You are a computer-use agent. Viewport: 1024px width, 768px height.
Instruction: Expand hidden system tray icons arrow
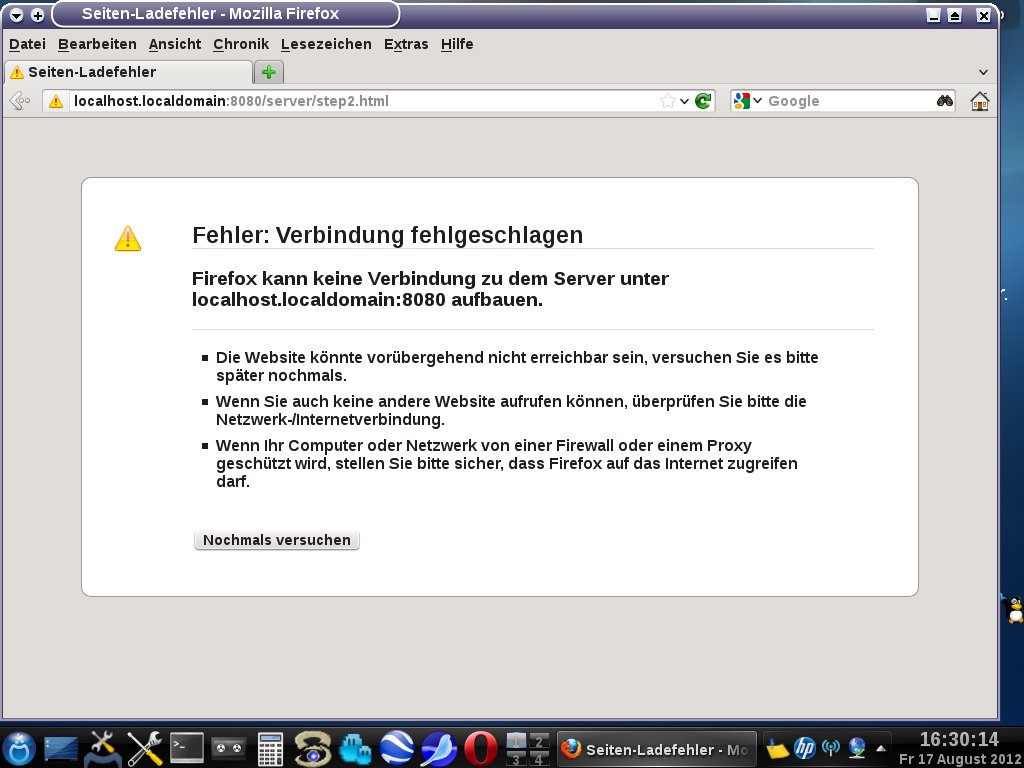pyautogui.click(x=881, y=748)
